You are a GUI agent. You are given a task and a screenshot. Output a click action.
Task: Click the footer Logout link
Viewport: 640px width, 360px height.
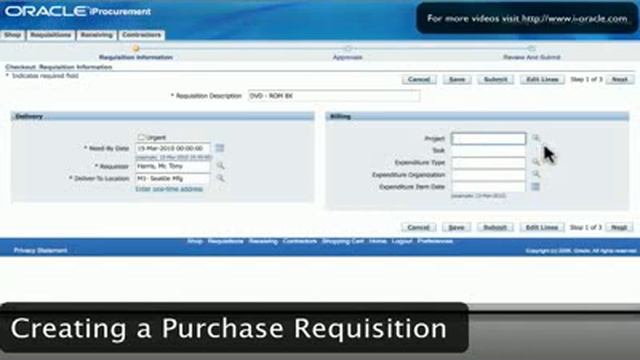[x=402, y=241]
